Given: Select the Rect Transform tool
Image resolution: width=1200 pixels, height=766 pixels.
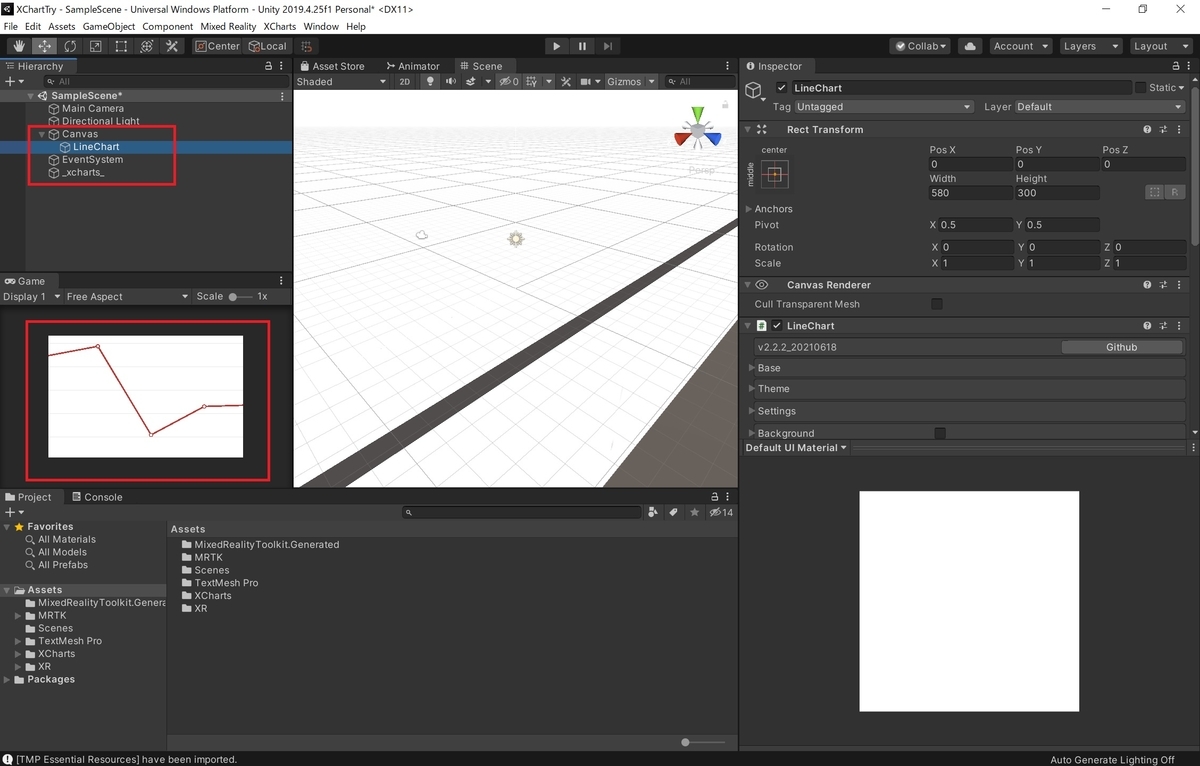Looking at the screenshot, I should pos(121,46).
